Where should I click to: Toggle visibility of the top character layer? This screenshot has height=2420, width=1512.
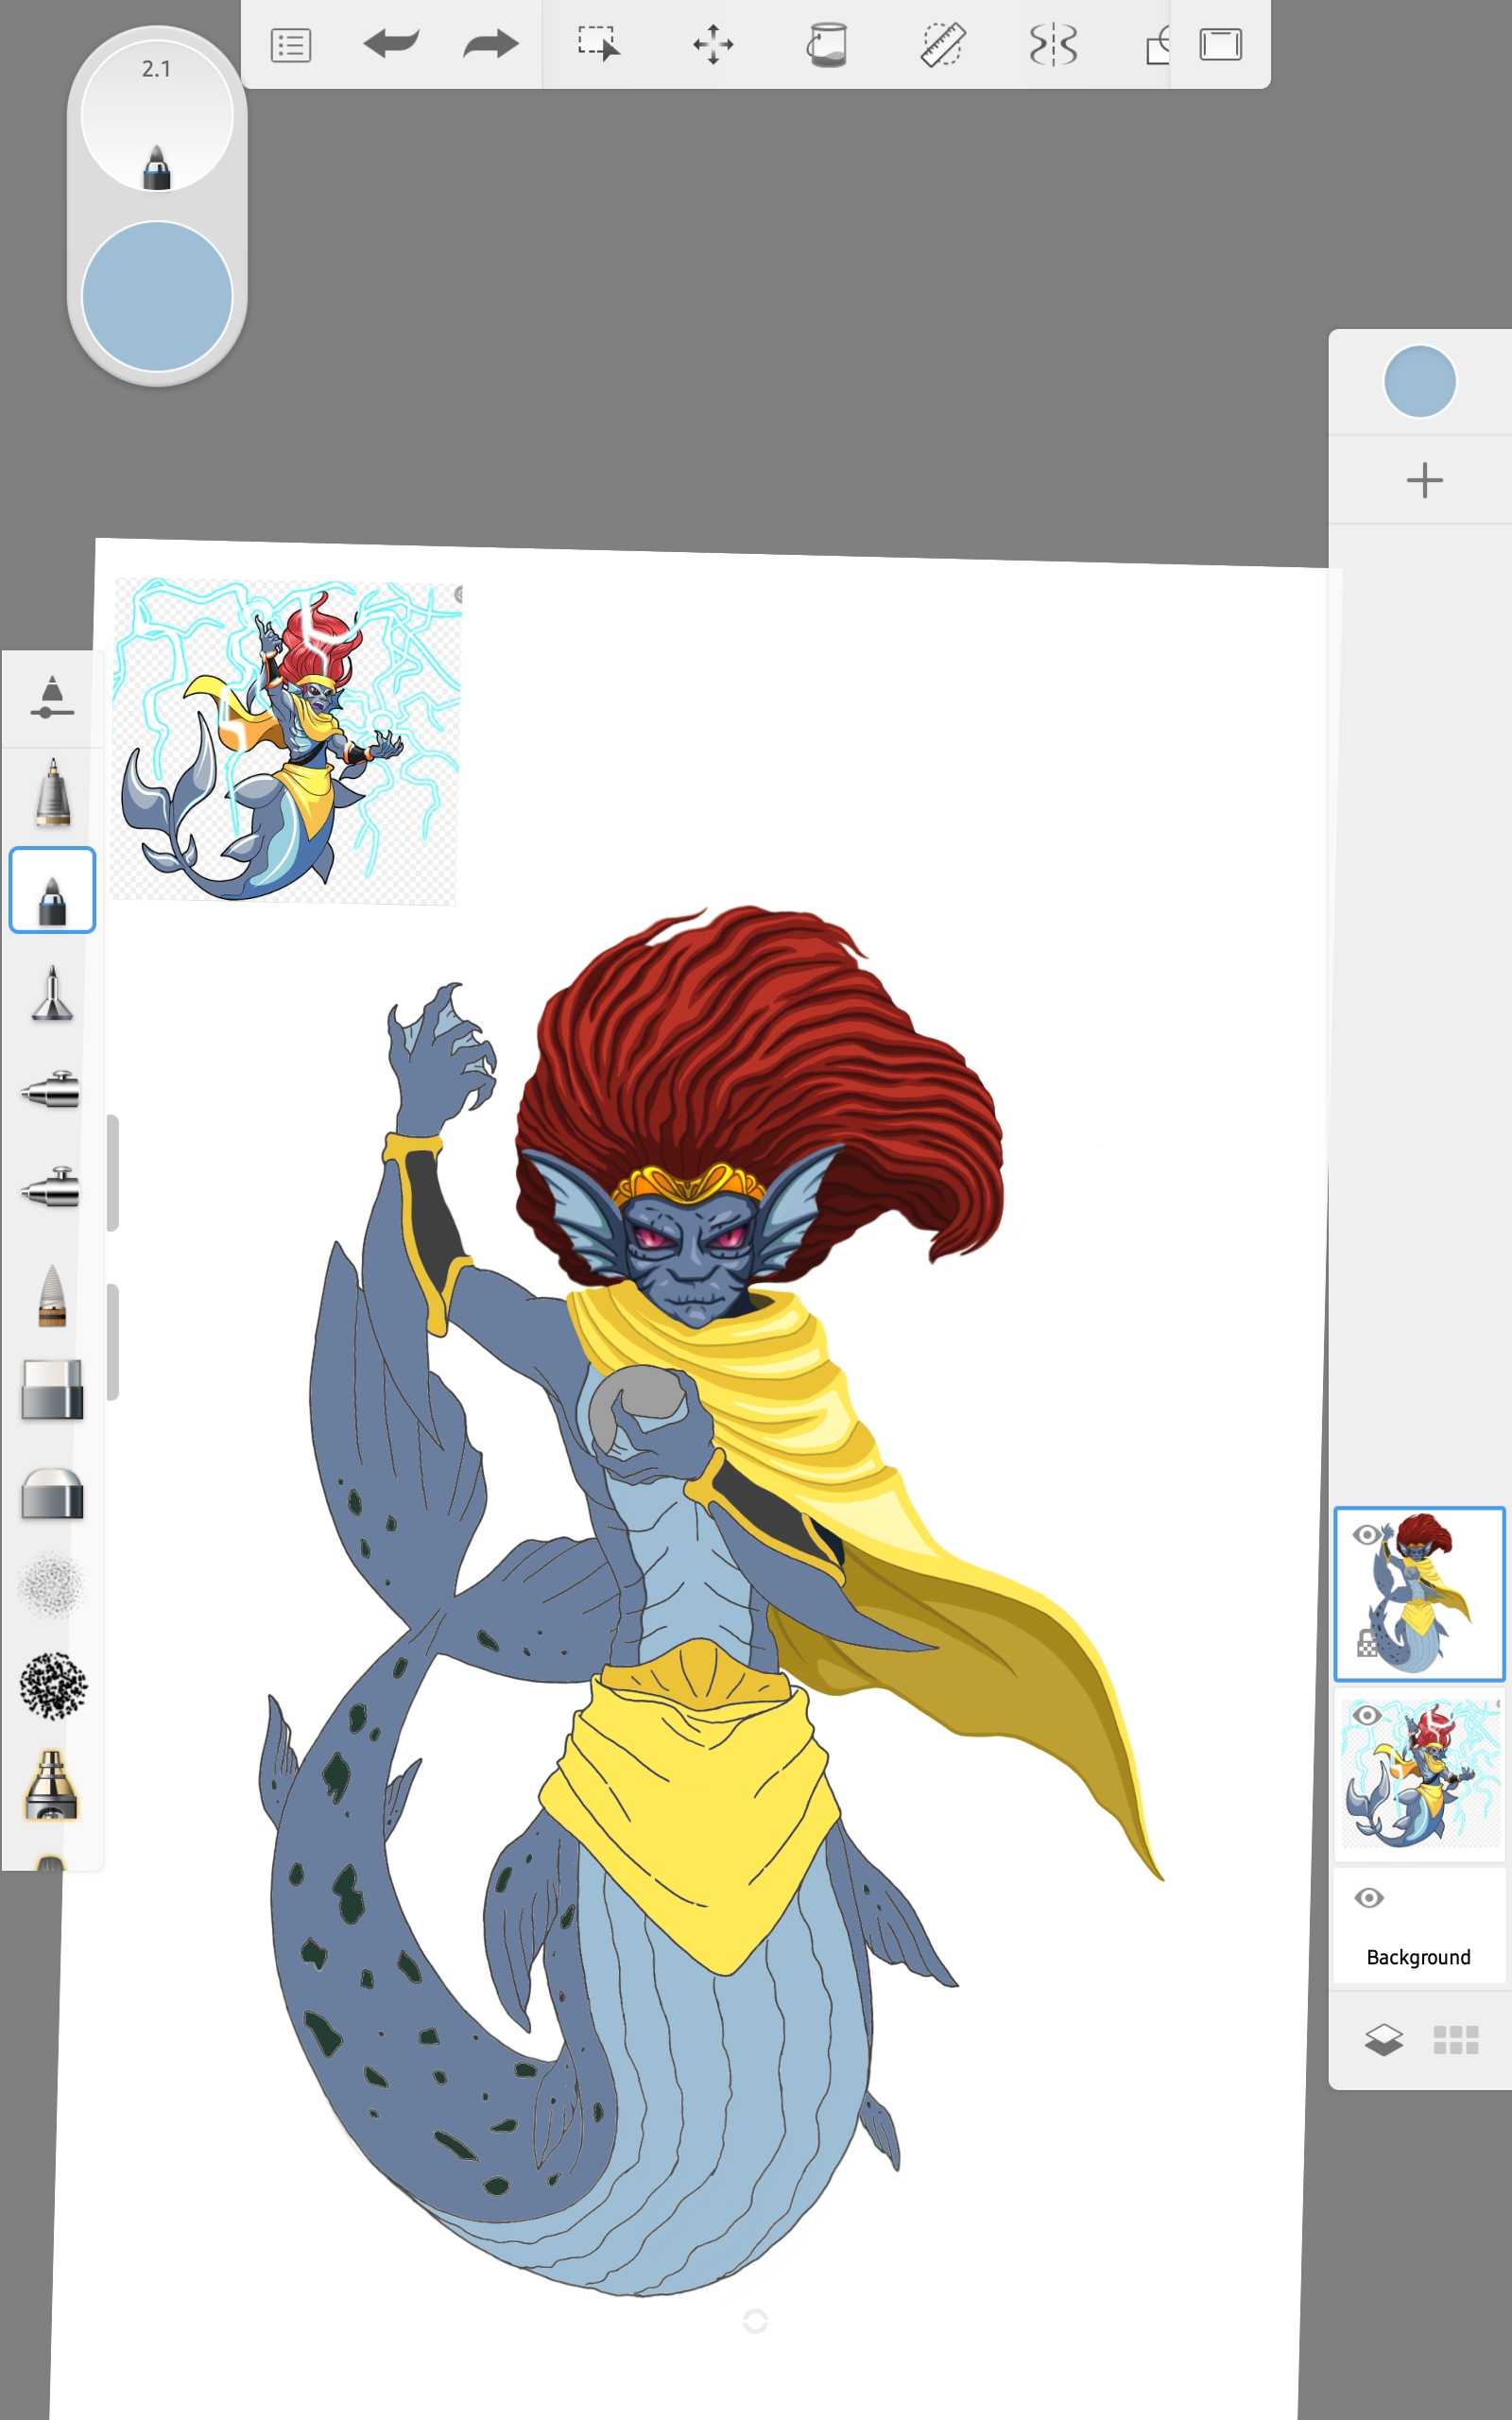point(1367,1534)
